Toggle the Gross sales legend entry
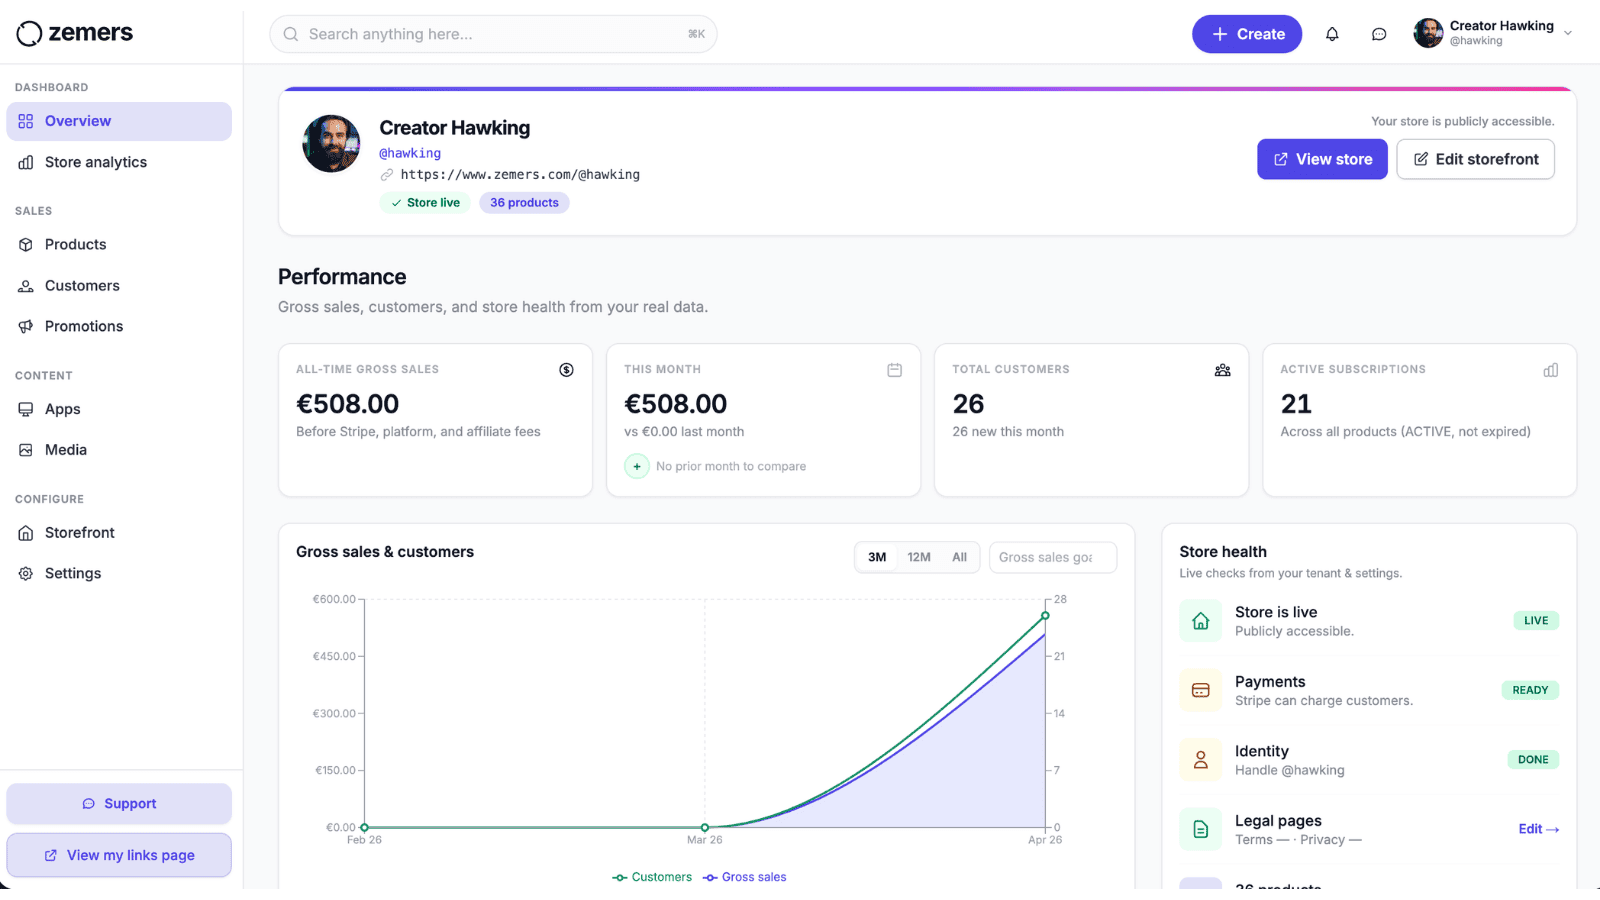Image resolution: width=1600 pixels, height=900 pixels. (745, 877)
